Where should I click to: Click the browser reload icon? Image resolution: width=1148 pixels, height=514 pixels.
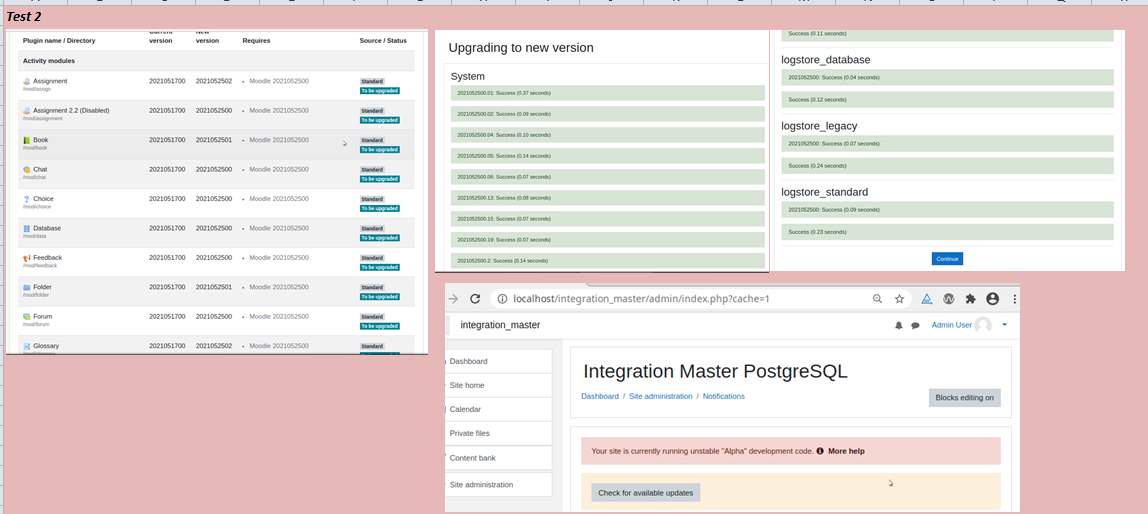(x=475, y=299)
